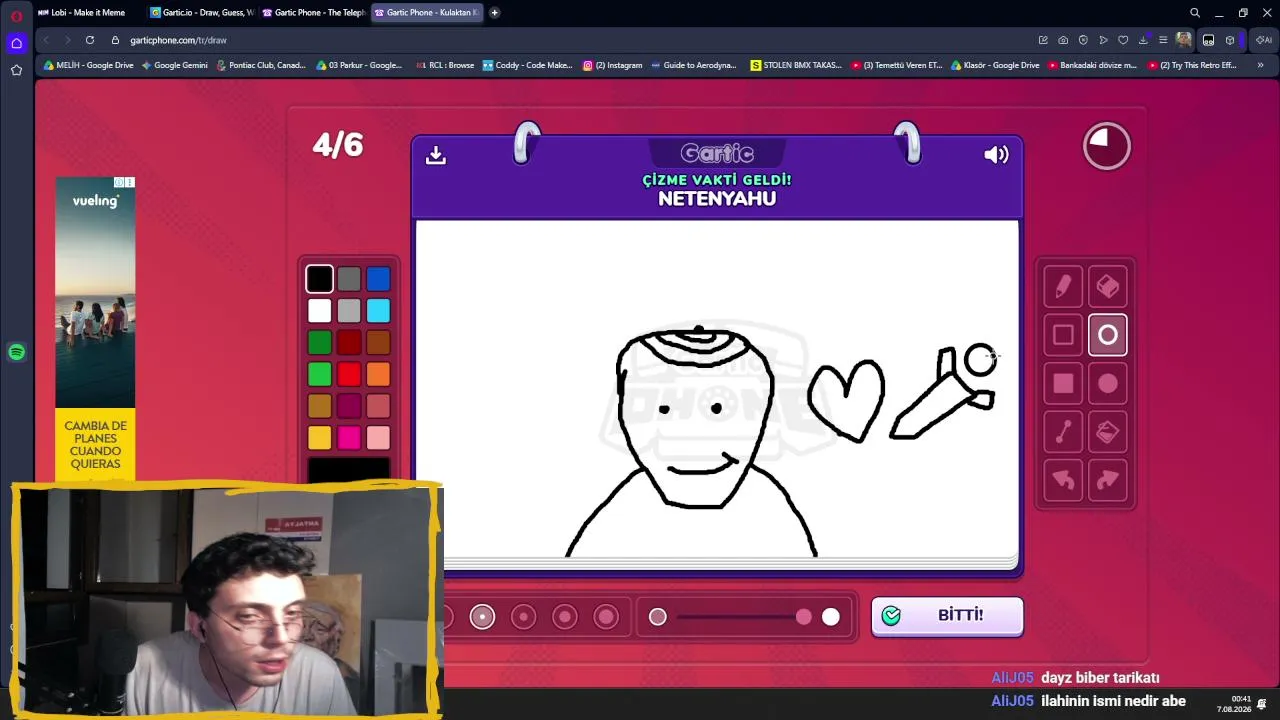This screenshot has height=720, width=1280.
Task: Open the Opera main menu logo
Action: (x=16, y=16)
